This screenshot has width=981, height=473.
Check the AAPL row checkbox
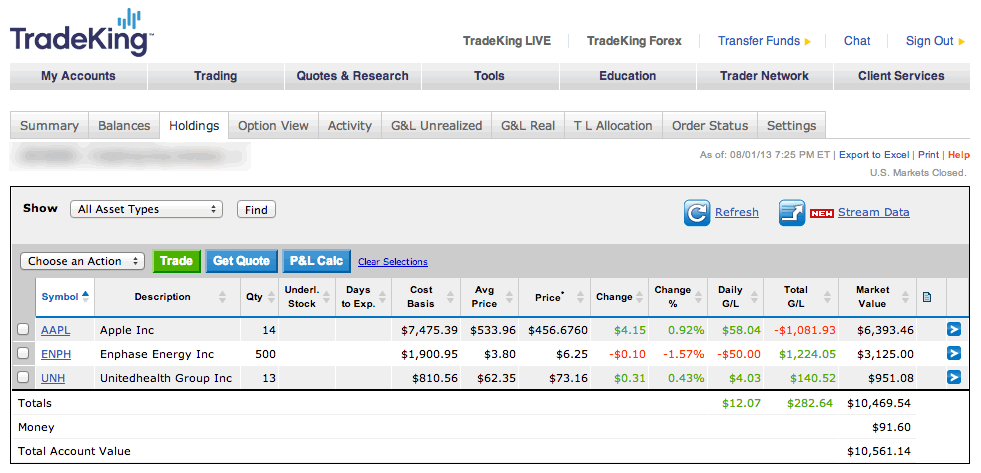(x=23, y=329)
